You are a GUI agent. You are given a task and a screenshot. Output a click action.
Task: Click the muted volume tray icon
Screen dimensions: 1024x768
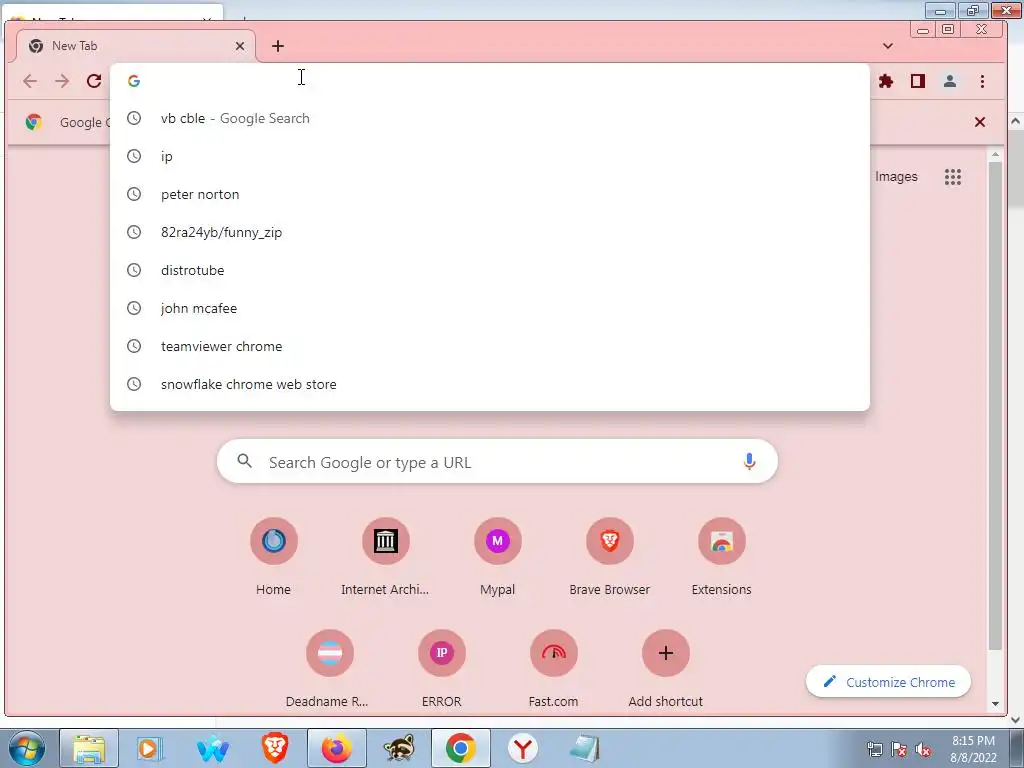(x=923, y=750)
